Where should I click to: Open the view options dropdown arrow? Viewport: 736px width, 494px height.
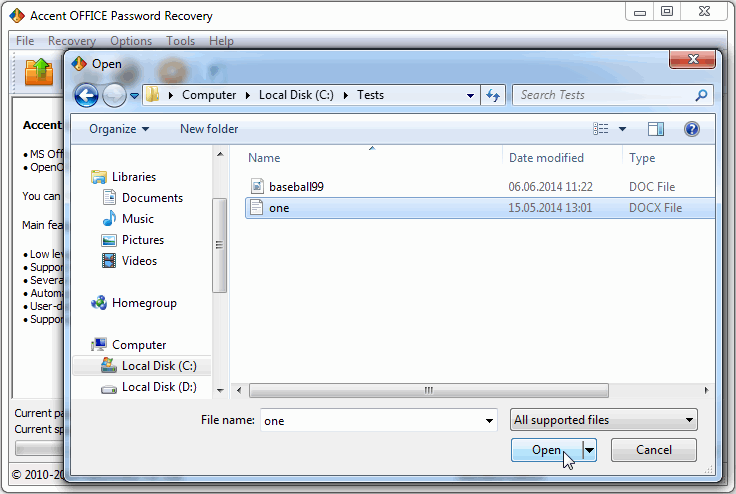[x=622, y=129]
